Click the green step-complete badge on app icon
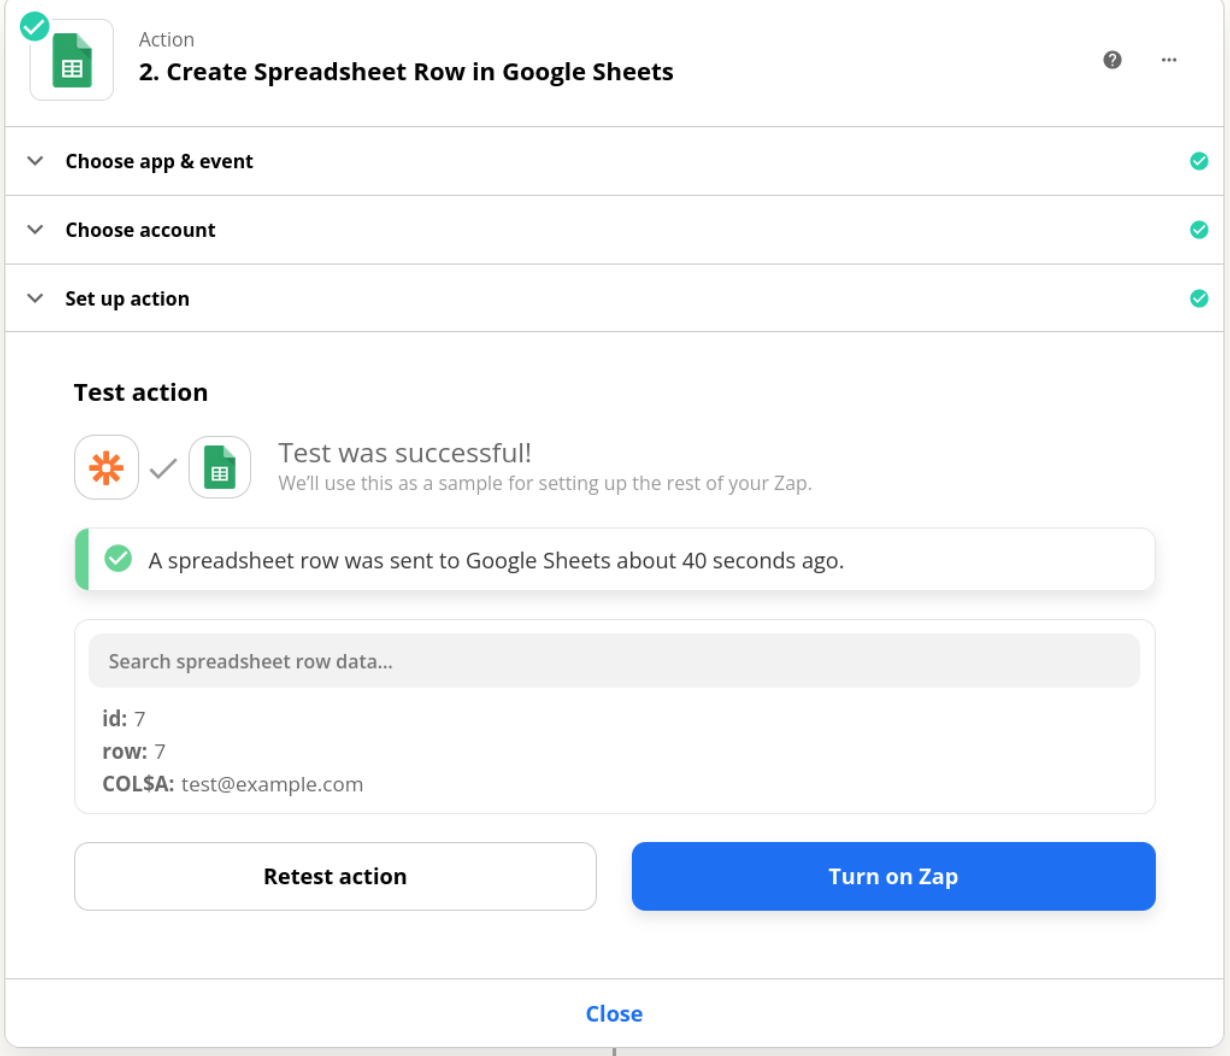Image resolution: width=1230 pixels, height=1056 pixels. pos(35,26)
